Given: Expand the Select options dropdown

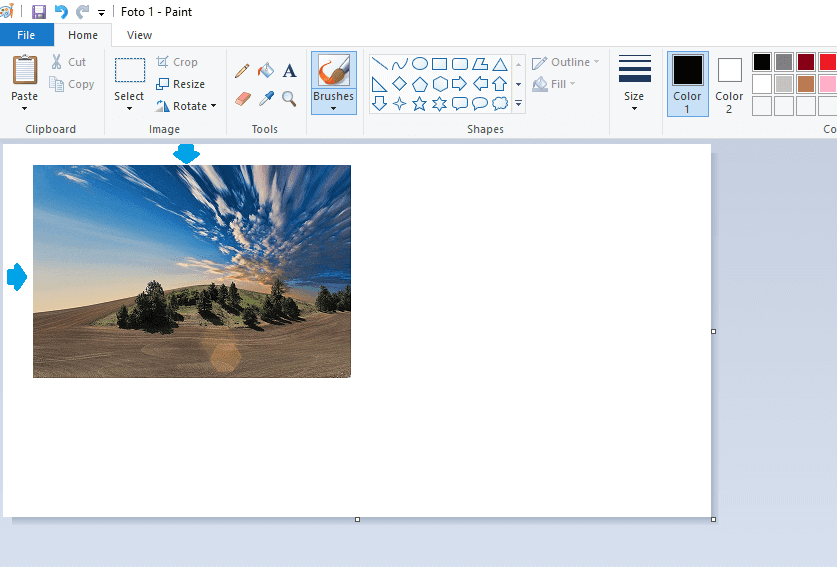Looking at the screenshot, I should tap(129, 108).
